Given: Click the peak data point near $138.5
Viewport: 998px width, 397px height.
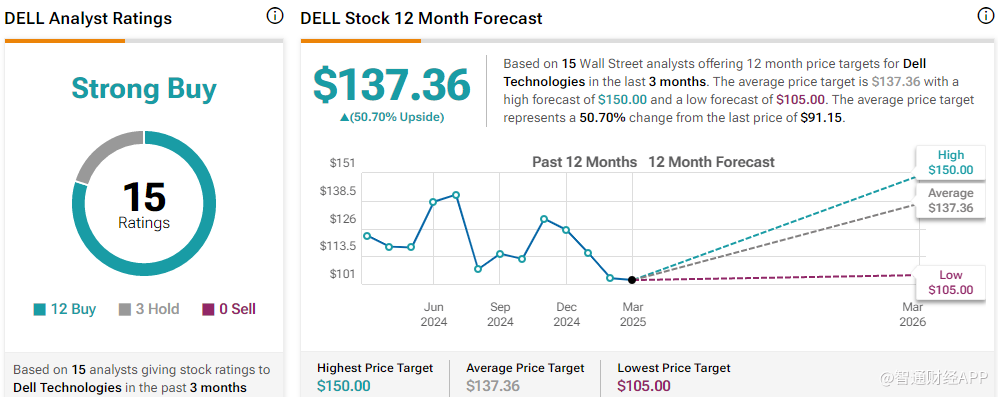Looking at the screenshot, I should click(x=456, y=195).
